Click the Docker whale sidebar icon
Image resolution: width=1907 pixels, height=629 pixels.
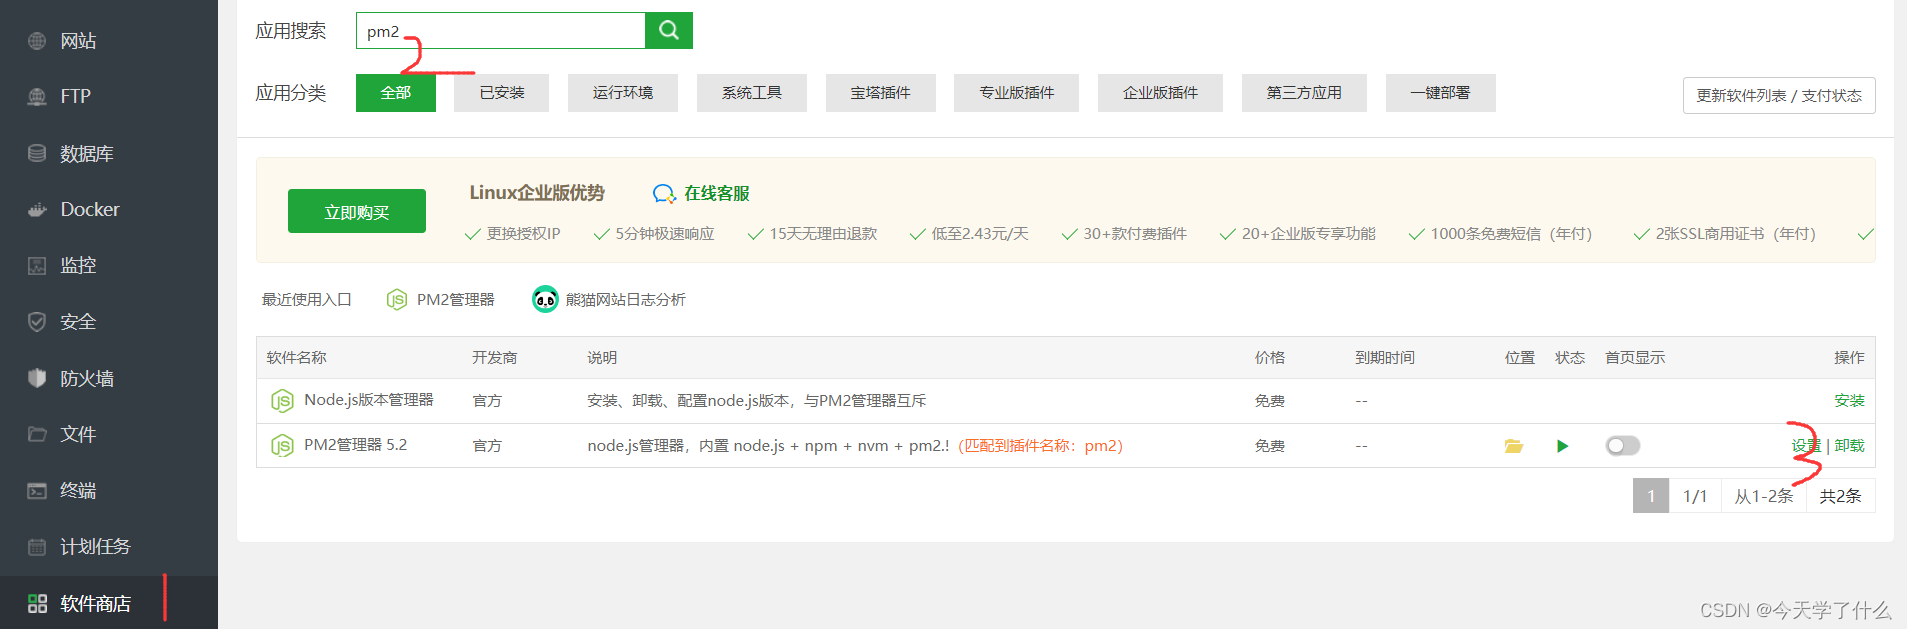point(37,210)
